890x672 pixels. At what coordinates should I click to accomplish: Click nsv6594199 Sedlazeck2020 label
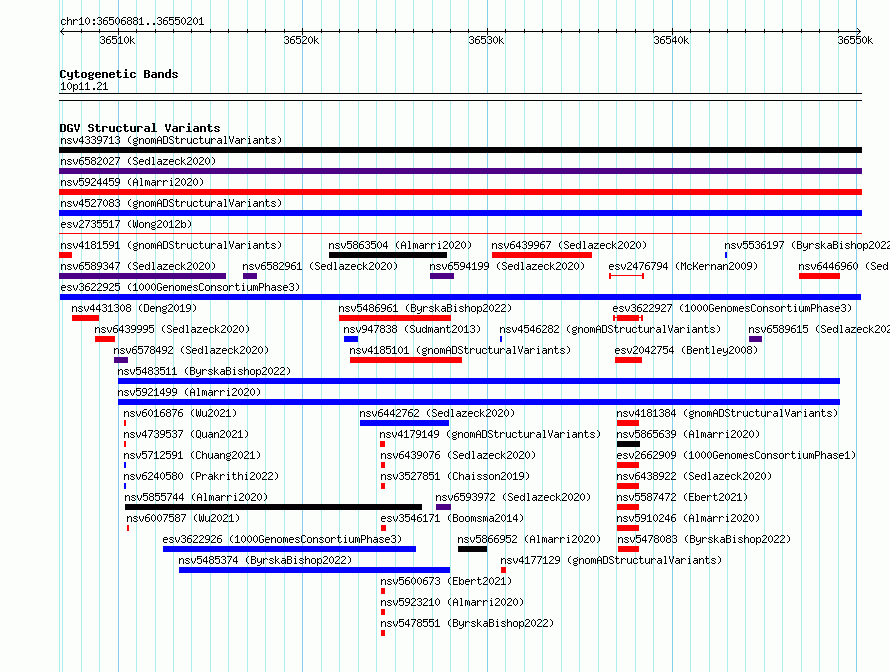pyautogui.click(x=507, y=266)
